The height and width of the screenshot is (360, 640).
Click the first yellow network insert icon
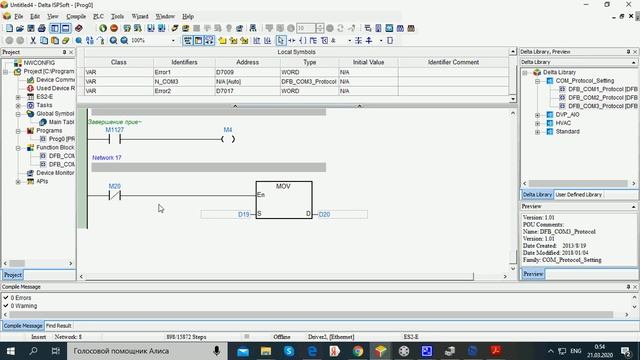click(222, 40)
